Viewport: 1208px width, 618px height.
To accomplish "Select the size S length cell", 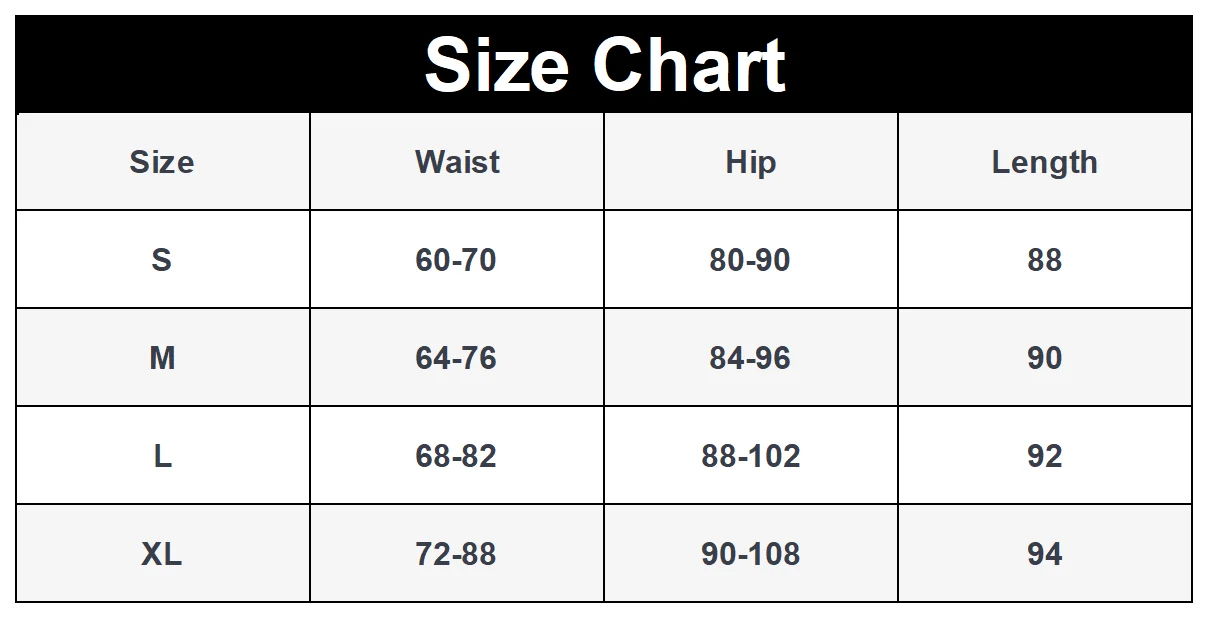I will point(1044,260).
